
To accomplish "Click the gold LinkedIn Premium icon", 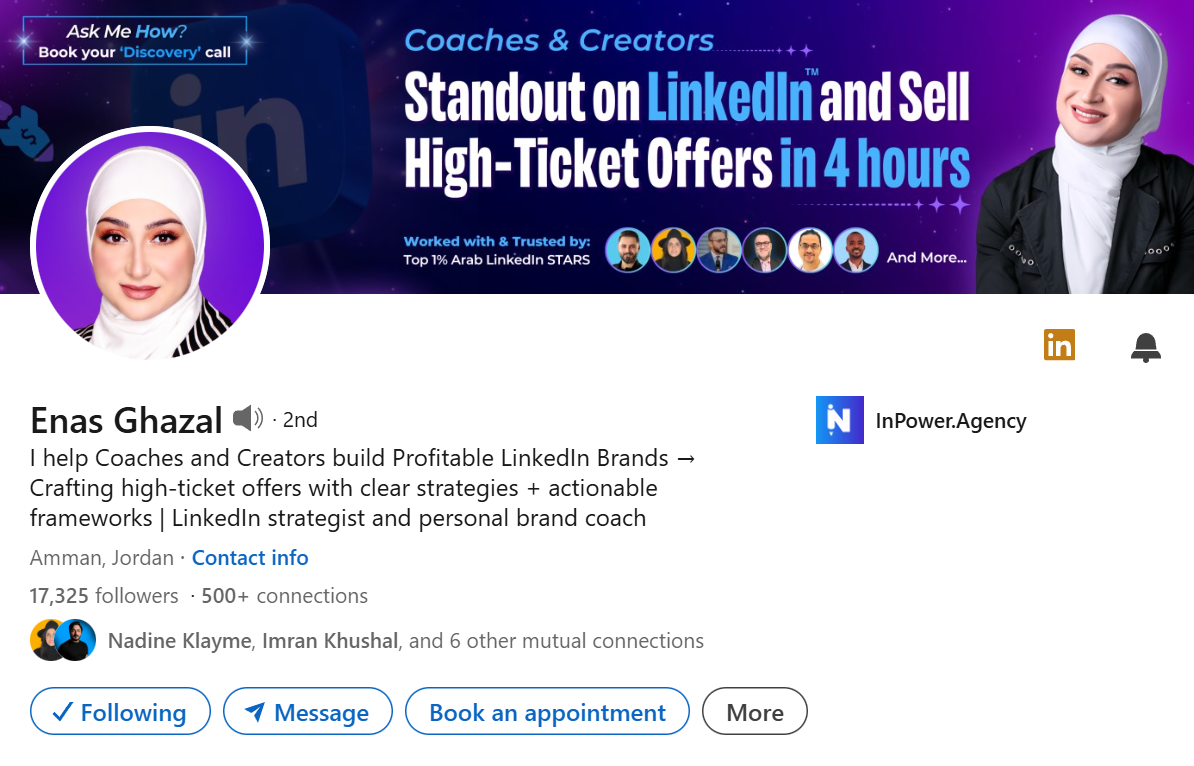I will tap(1059, 345).
